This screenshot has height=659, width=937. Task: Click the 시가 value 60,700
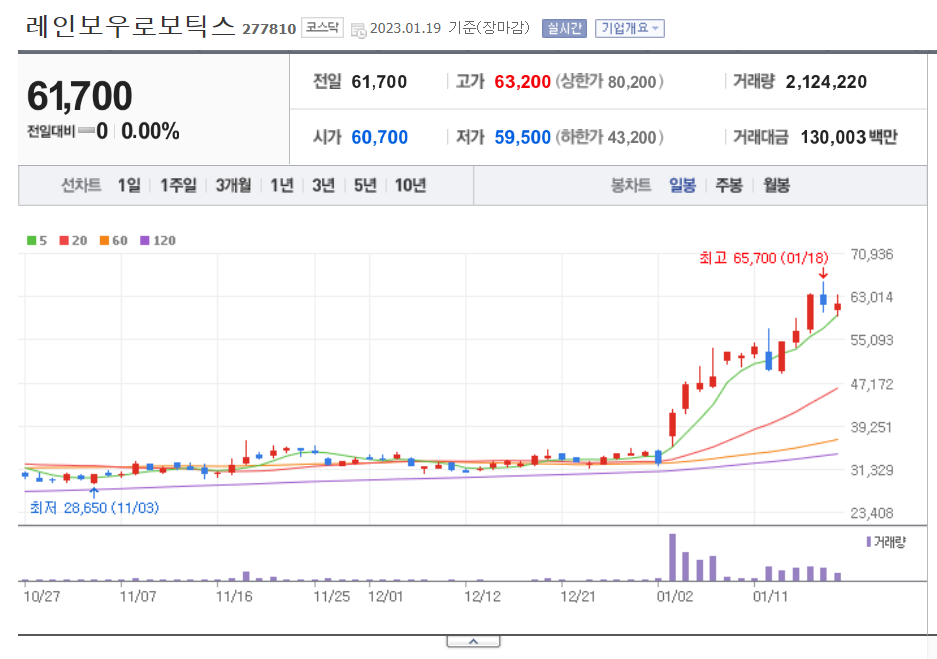point(379,137)
